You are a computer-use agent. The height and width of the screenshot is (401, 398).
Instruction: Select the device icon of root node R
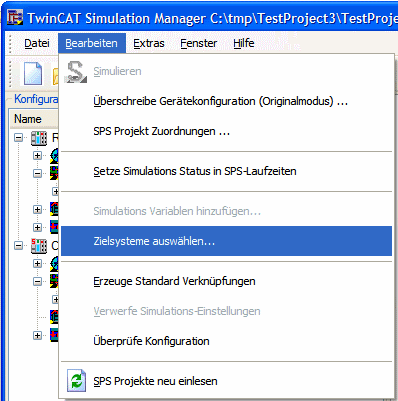pos(39,138)
